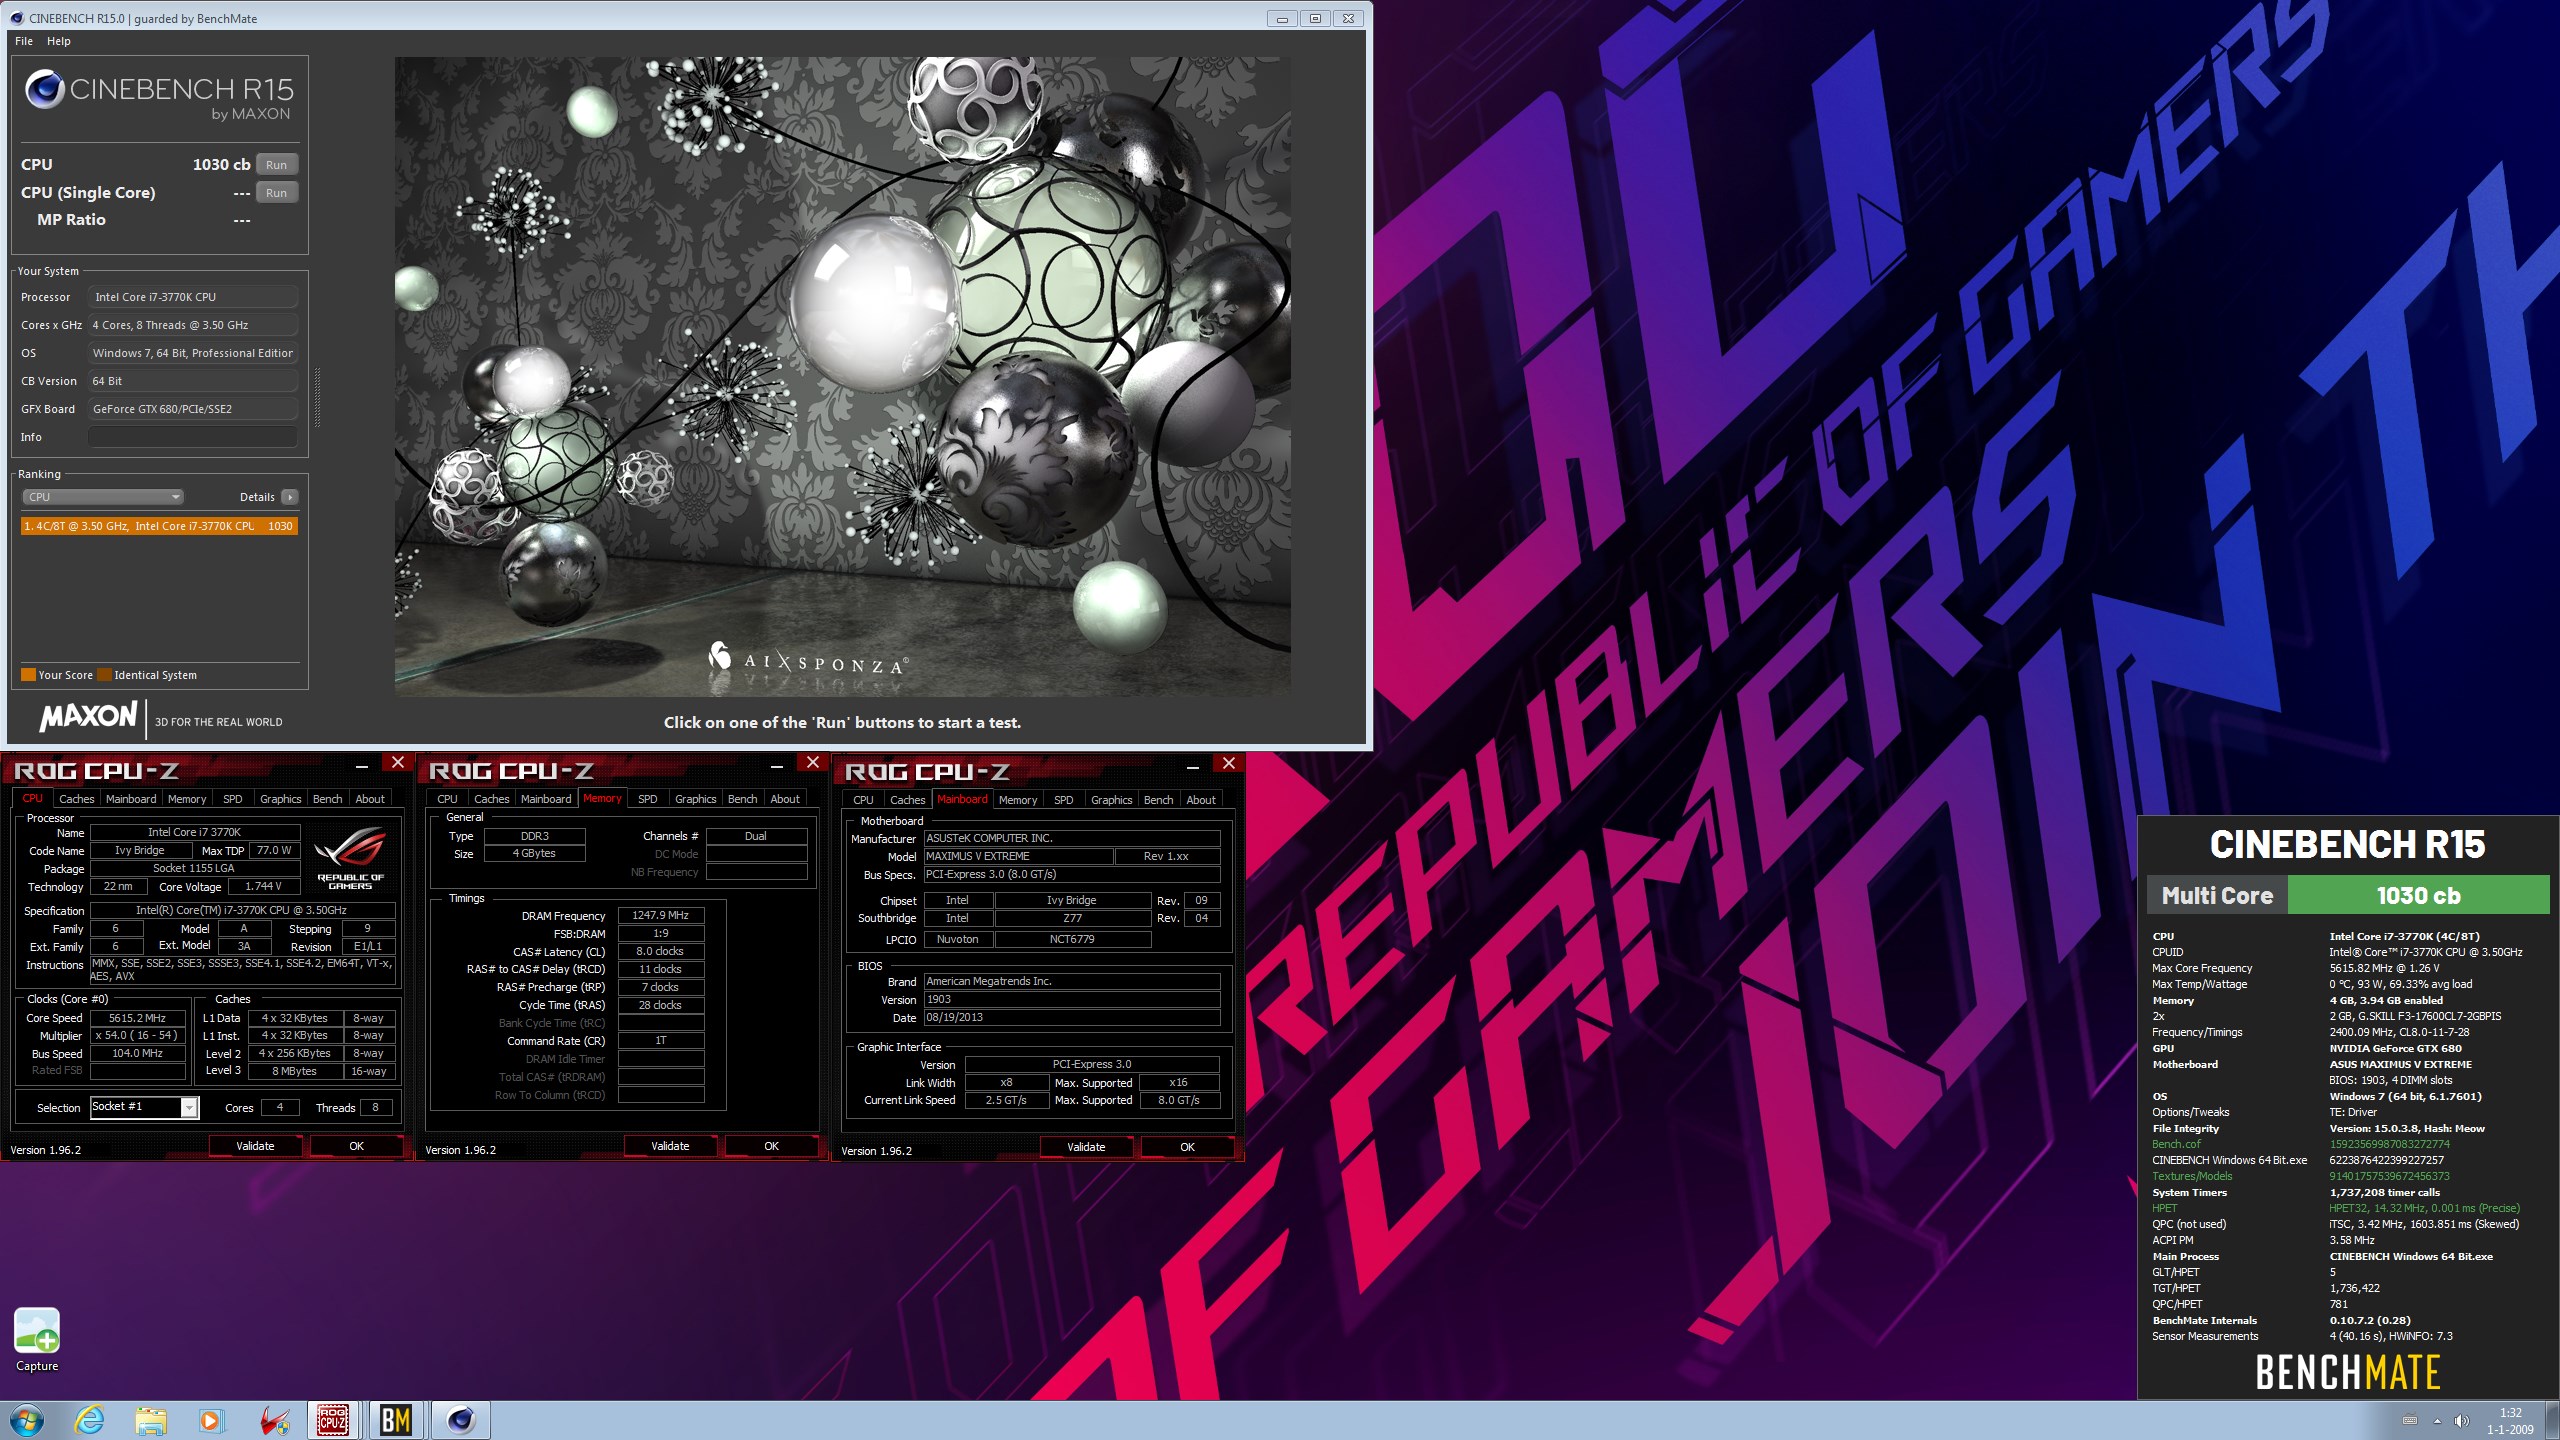The image size is (2560, 1440).
Task: Switch to Caches tab in first CPU-Z window
Action: coord(76,799)
